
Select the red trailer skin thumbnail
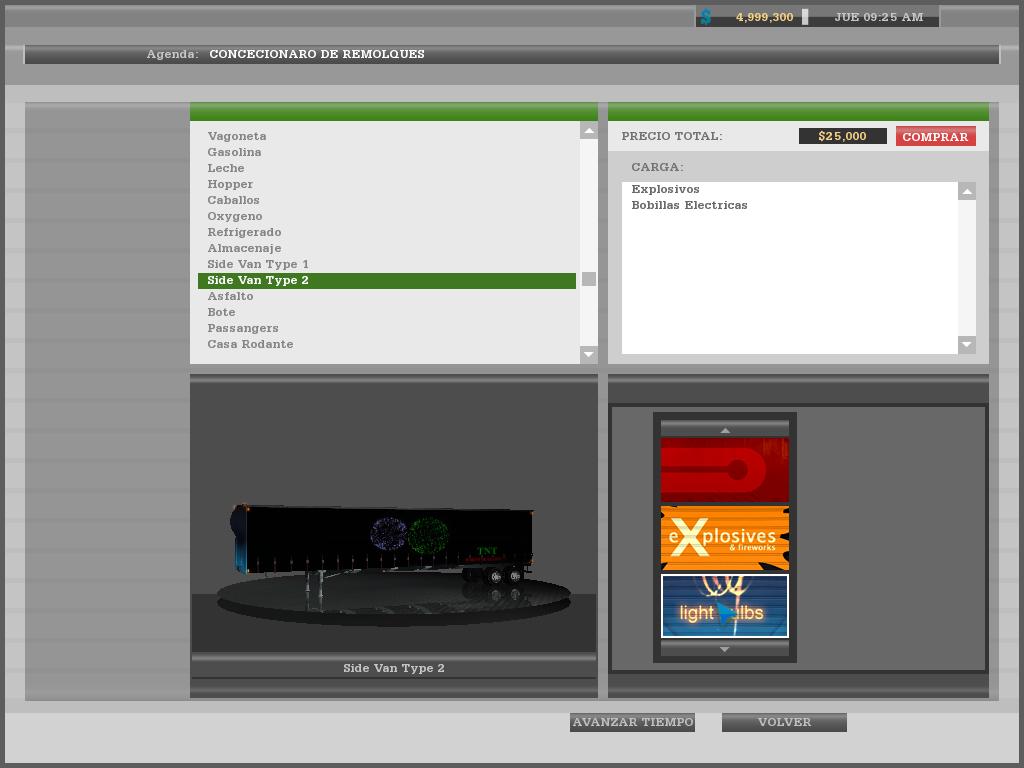[x=725, y=469]
